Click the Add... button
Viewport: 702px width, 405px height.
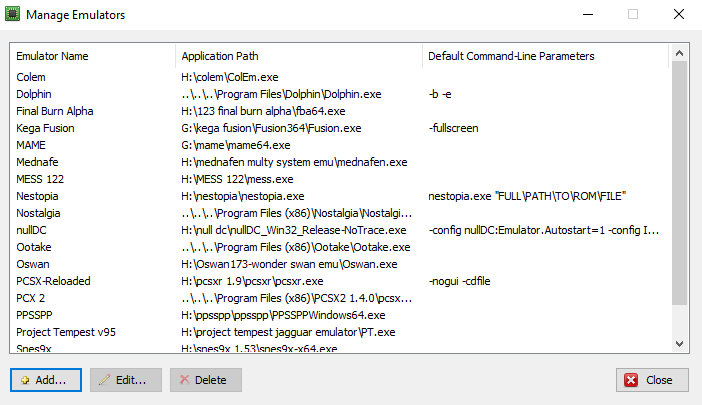[x=46, y=380]
